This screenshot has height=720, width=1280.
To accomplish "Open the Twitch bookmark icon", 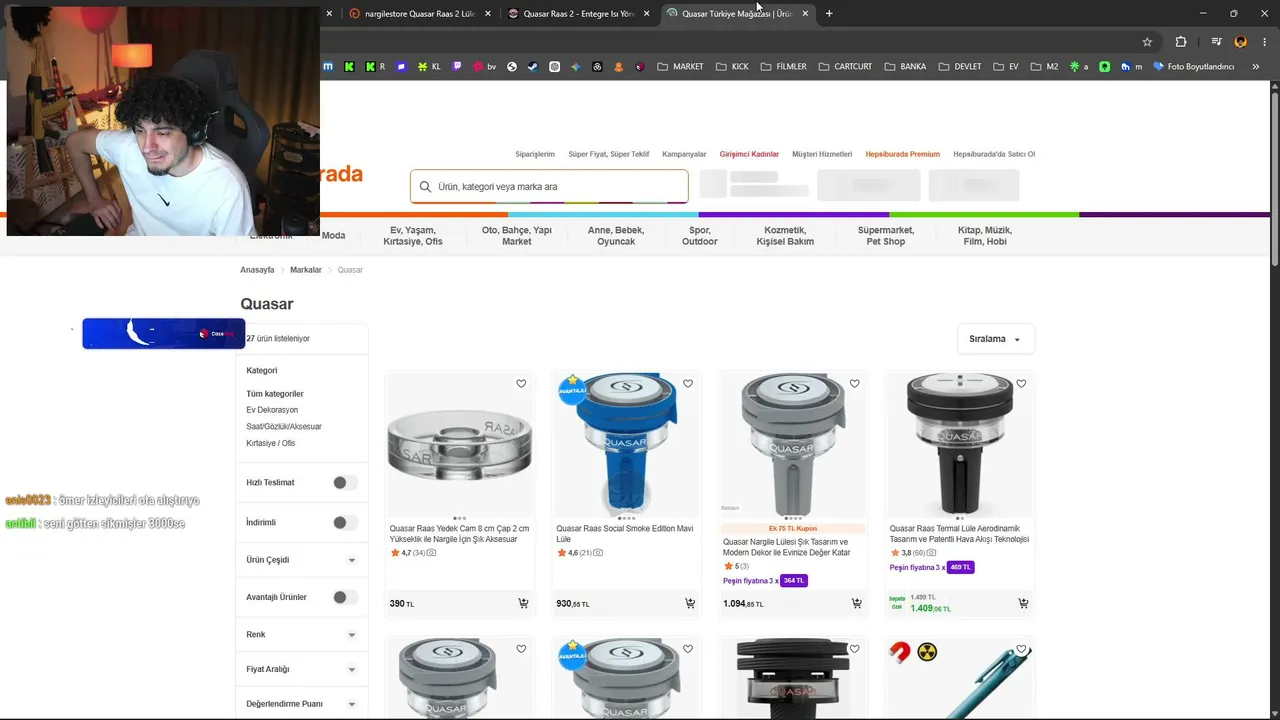I will click(458, 67).
